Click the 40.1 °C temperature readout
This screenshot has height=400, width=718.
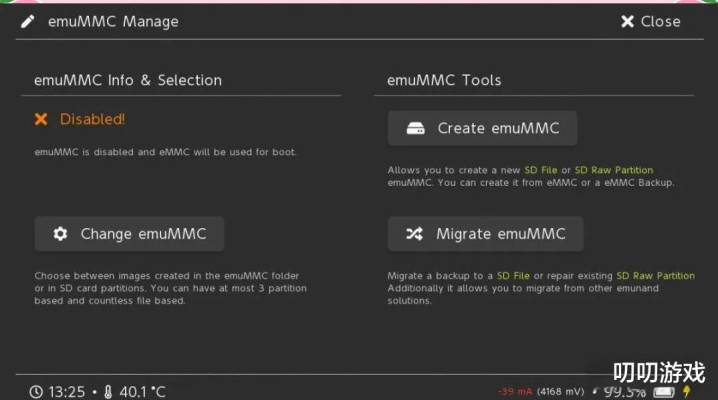pyautogui.click(x=142, y=392)
